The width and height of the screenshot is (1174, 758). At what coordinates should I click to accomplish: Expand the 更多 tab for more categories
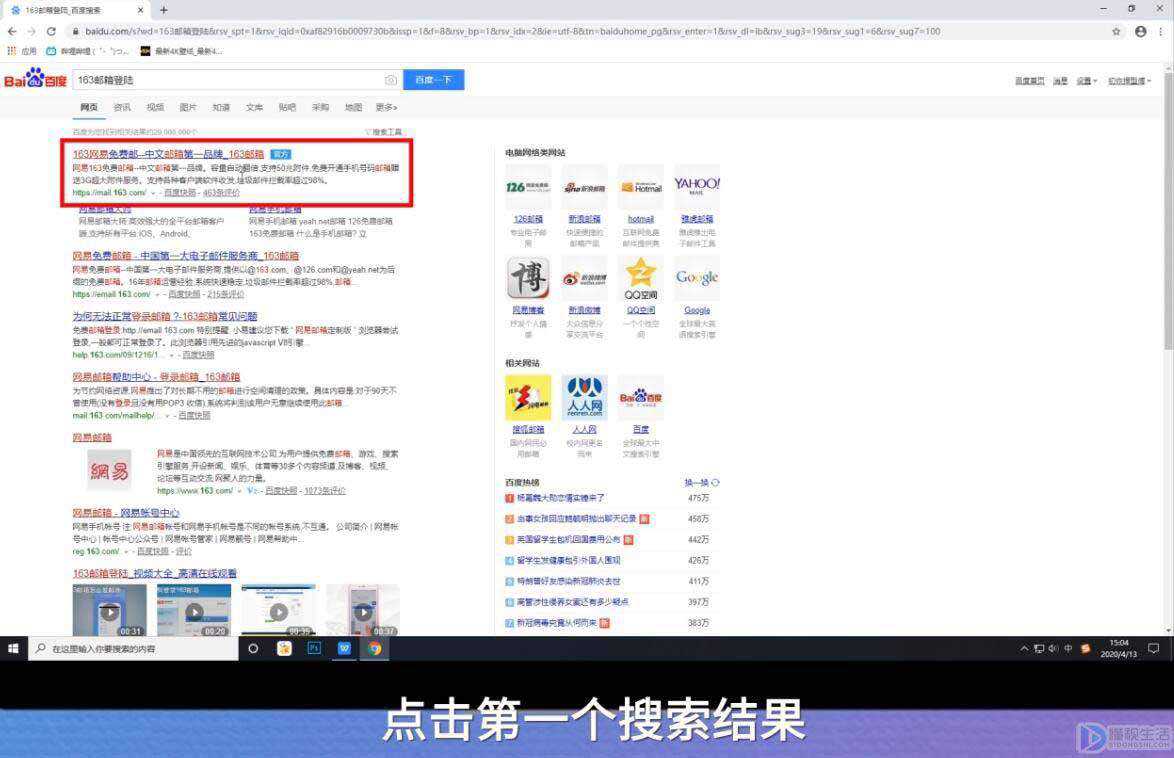click(386, 107)
